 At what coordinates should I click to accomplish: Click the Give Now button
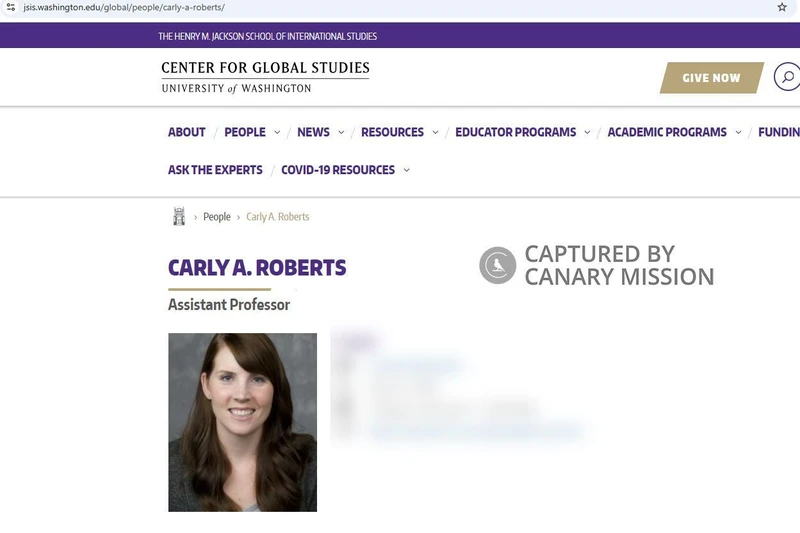712,78
